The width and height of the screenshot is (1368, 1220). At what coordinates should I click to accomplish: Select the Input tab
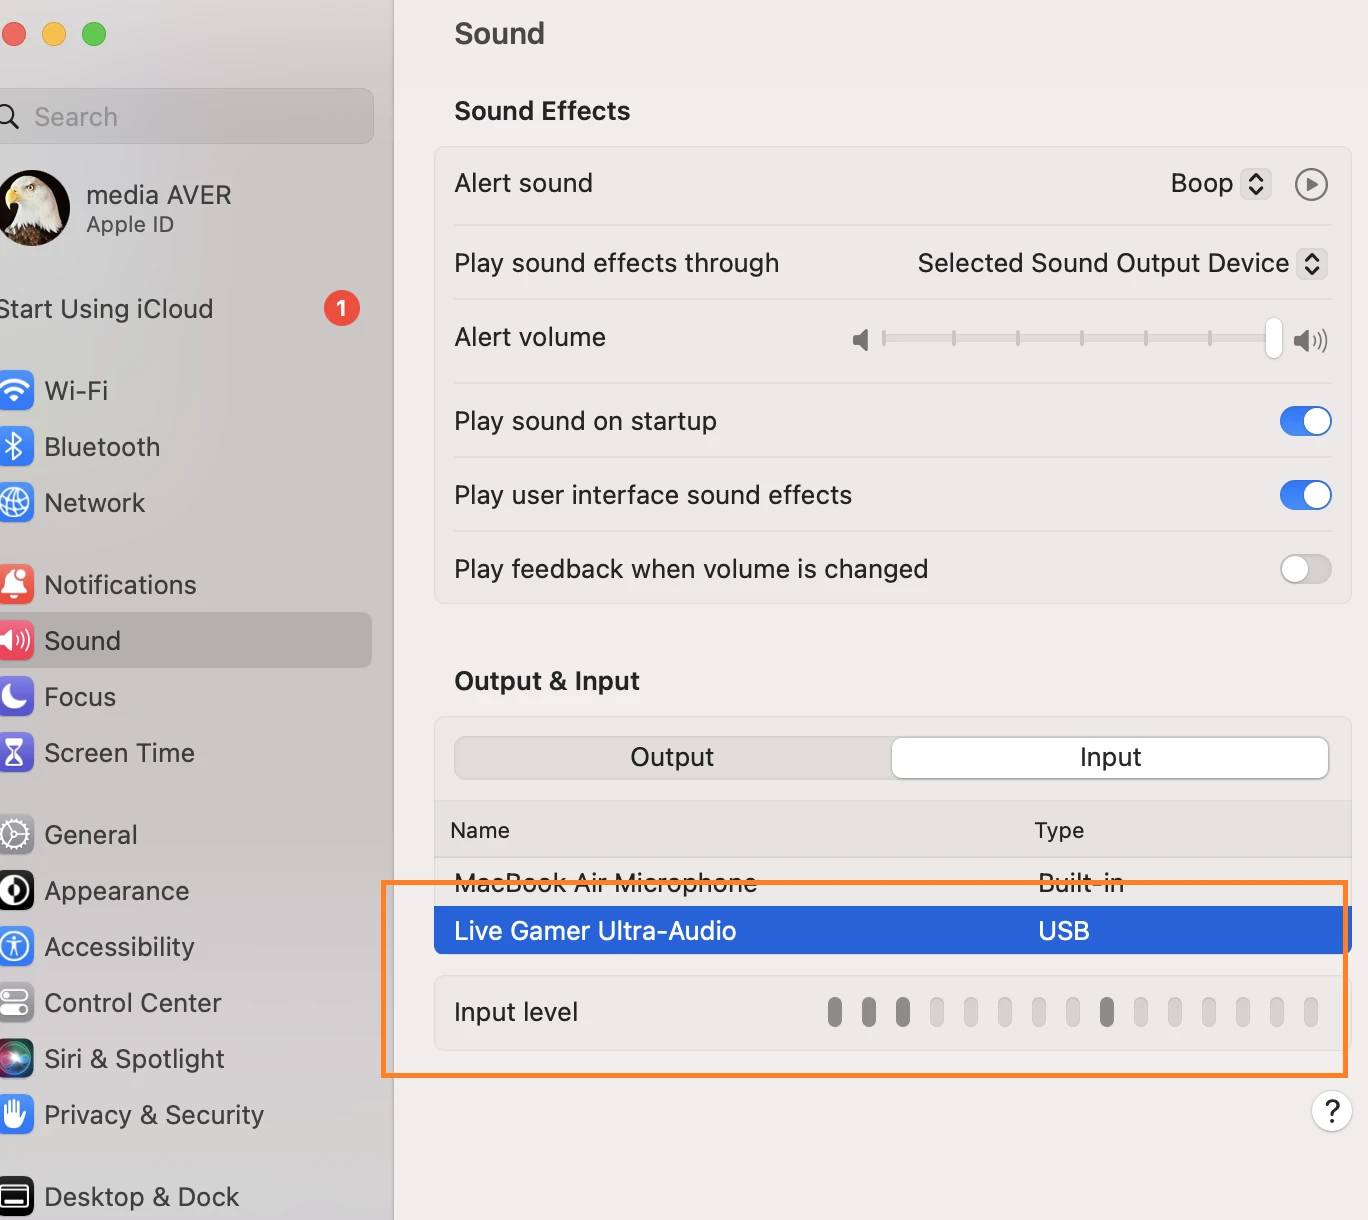(1110, 757)
